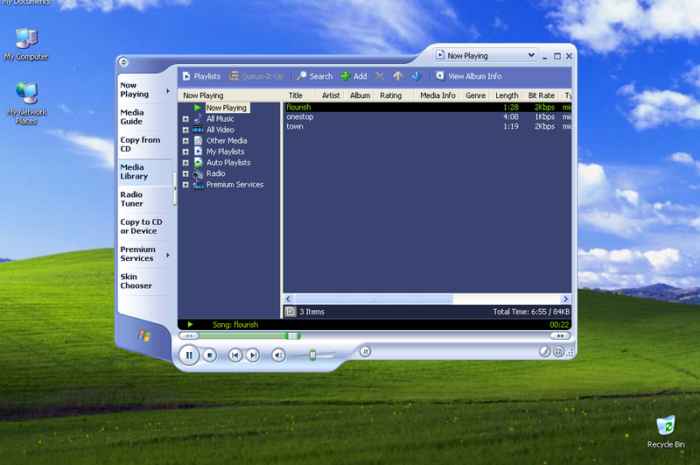Image resolution: width=700 pixels, height=465 pixels.
Task: Adjust the volume slider knob
Action: point(312,355)
